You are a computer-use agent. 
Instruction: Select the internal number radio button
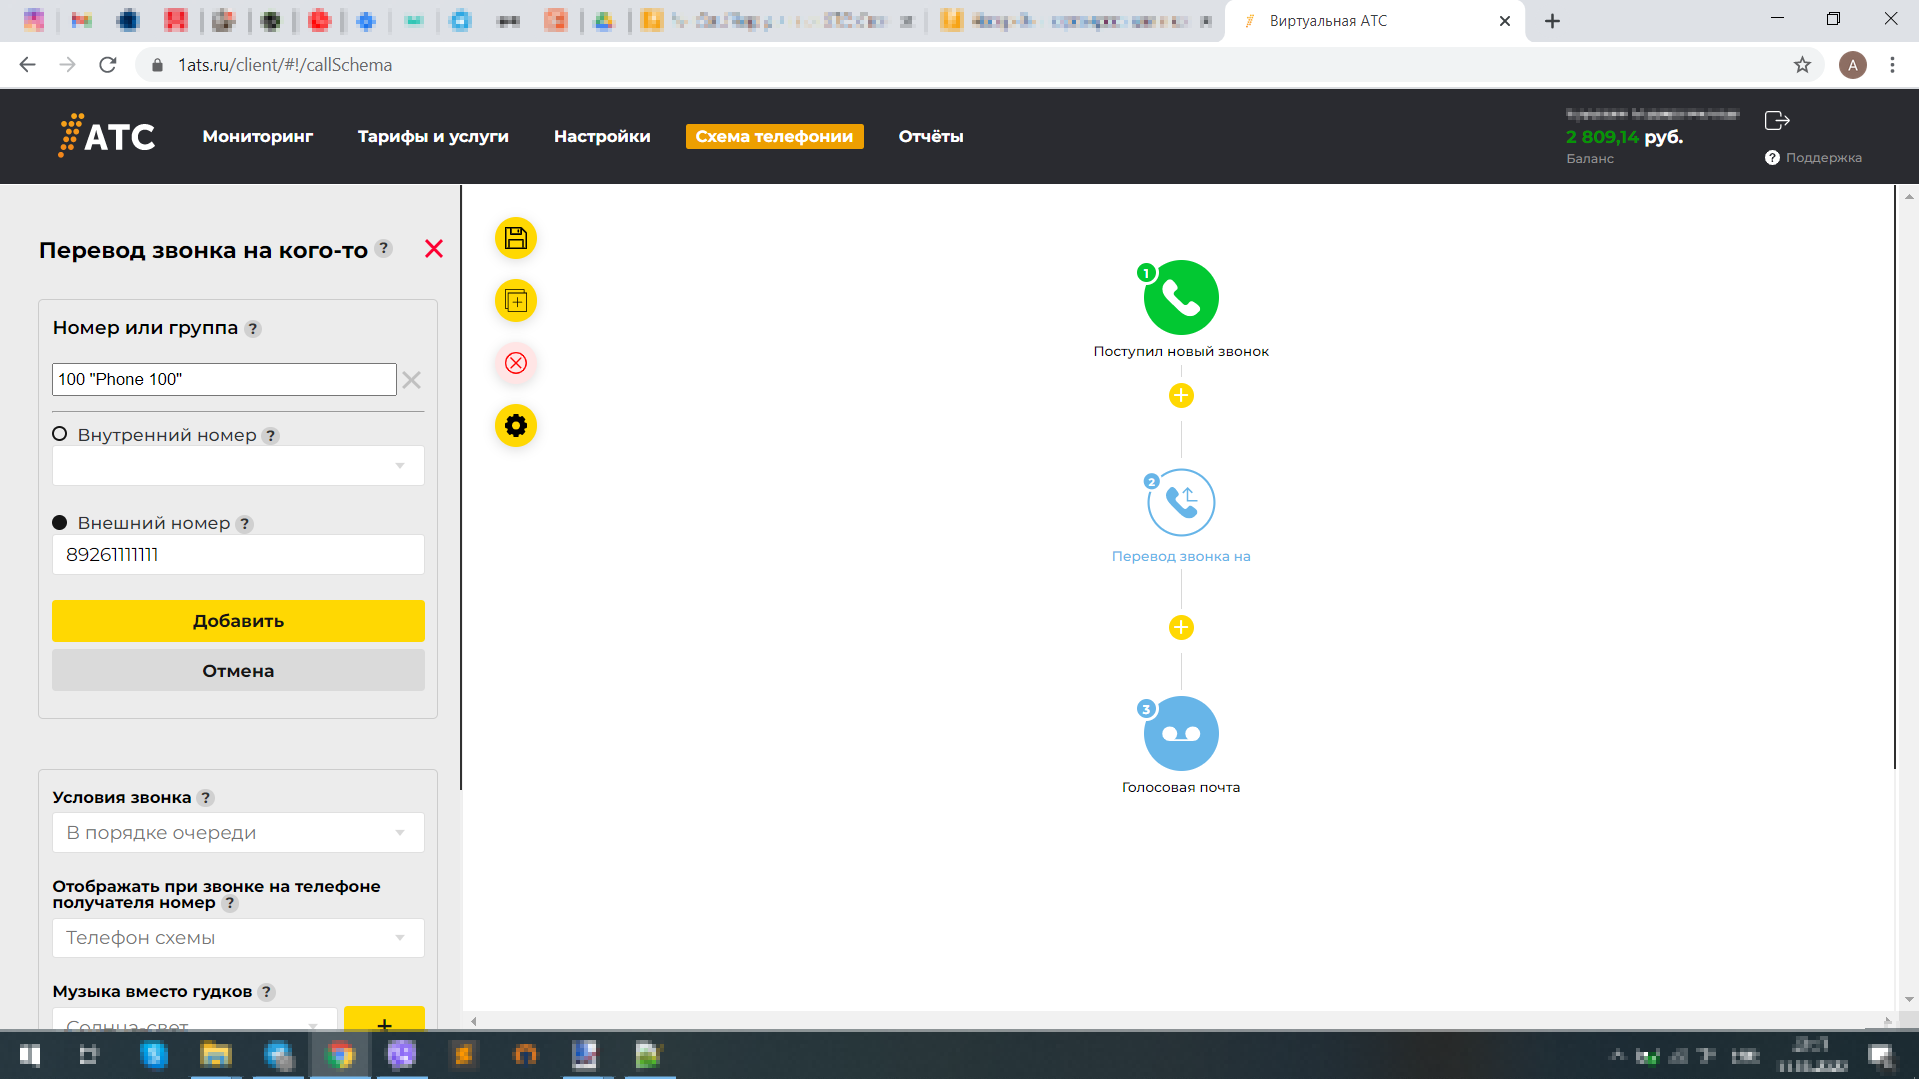click(60, 434)
